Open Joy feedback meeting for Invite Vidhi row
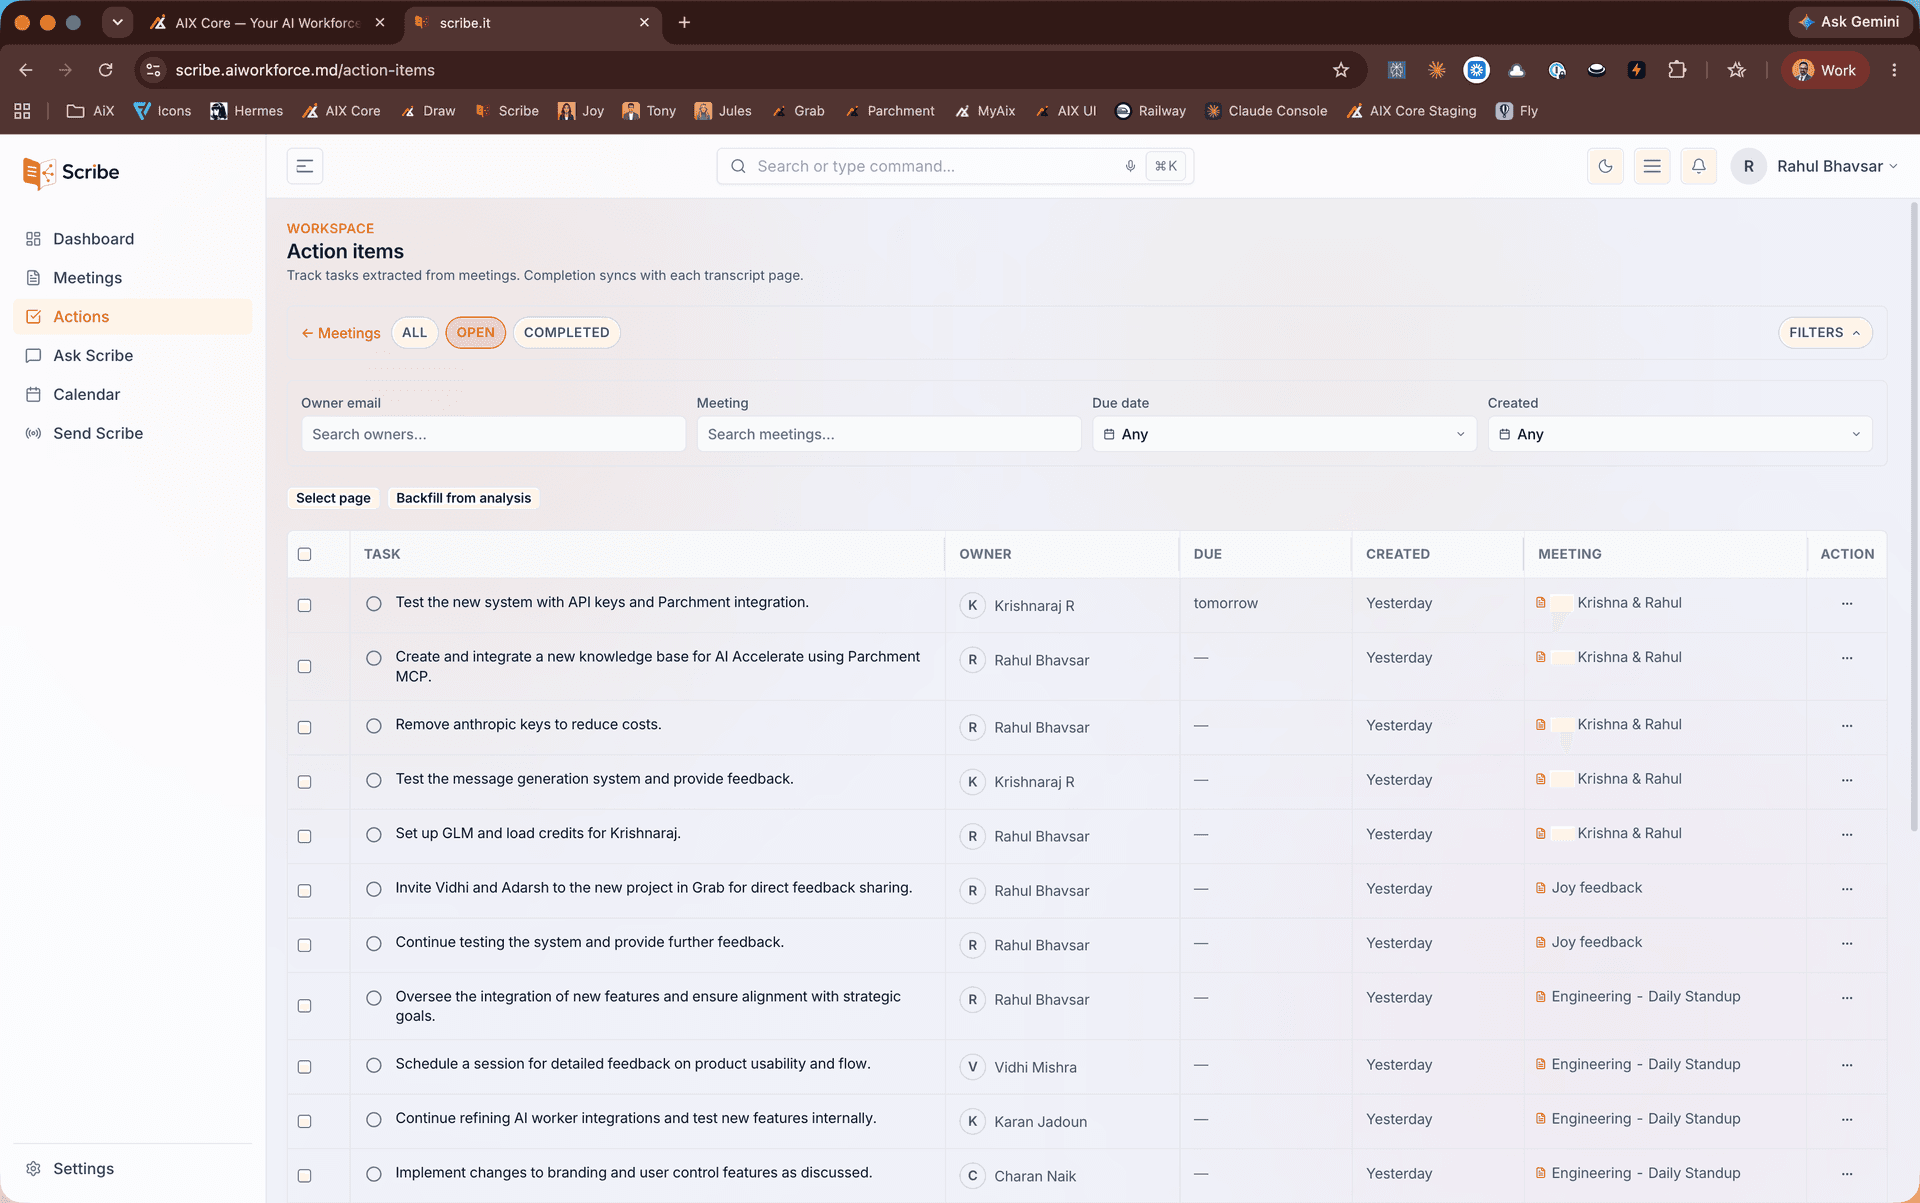1920x1203 pixels. point(1596,888)
